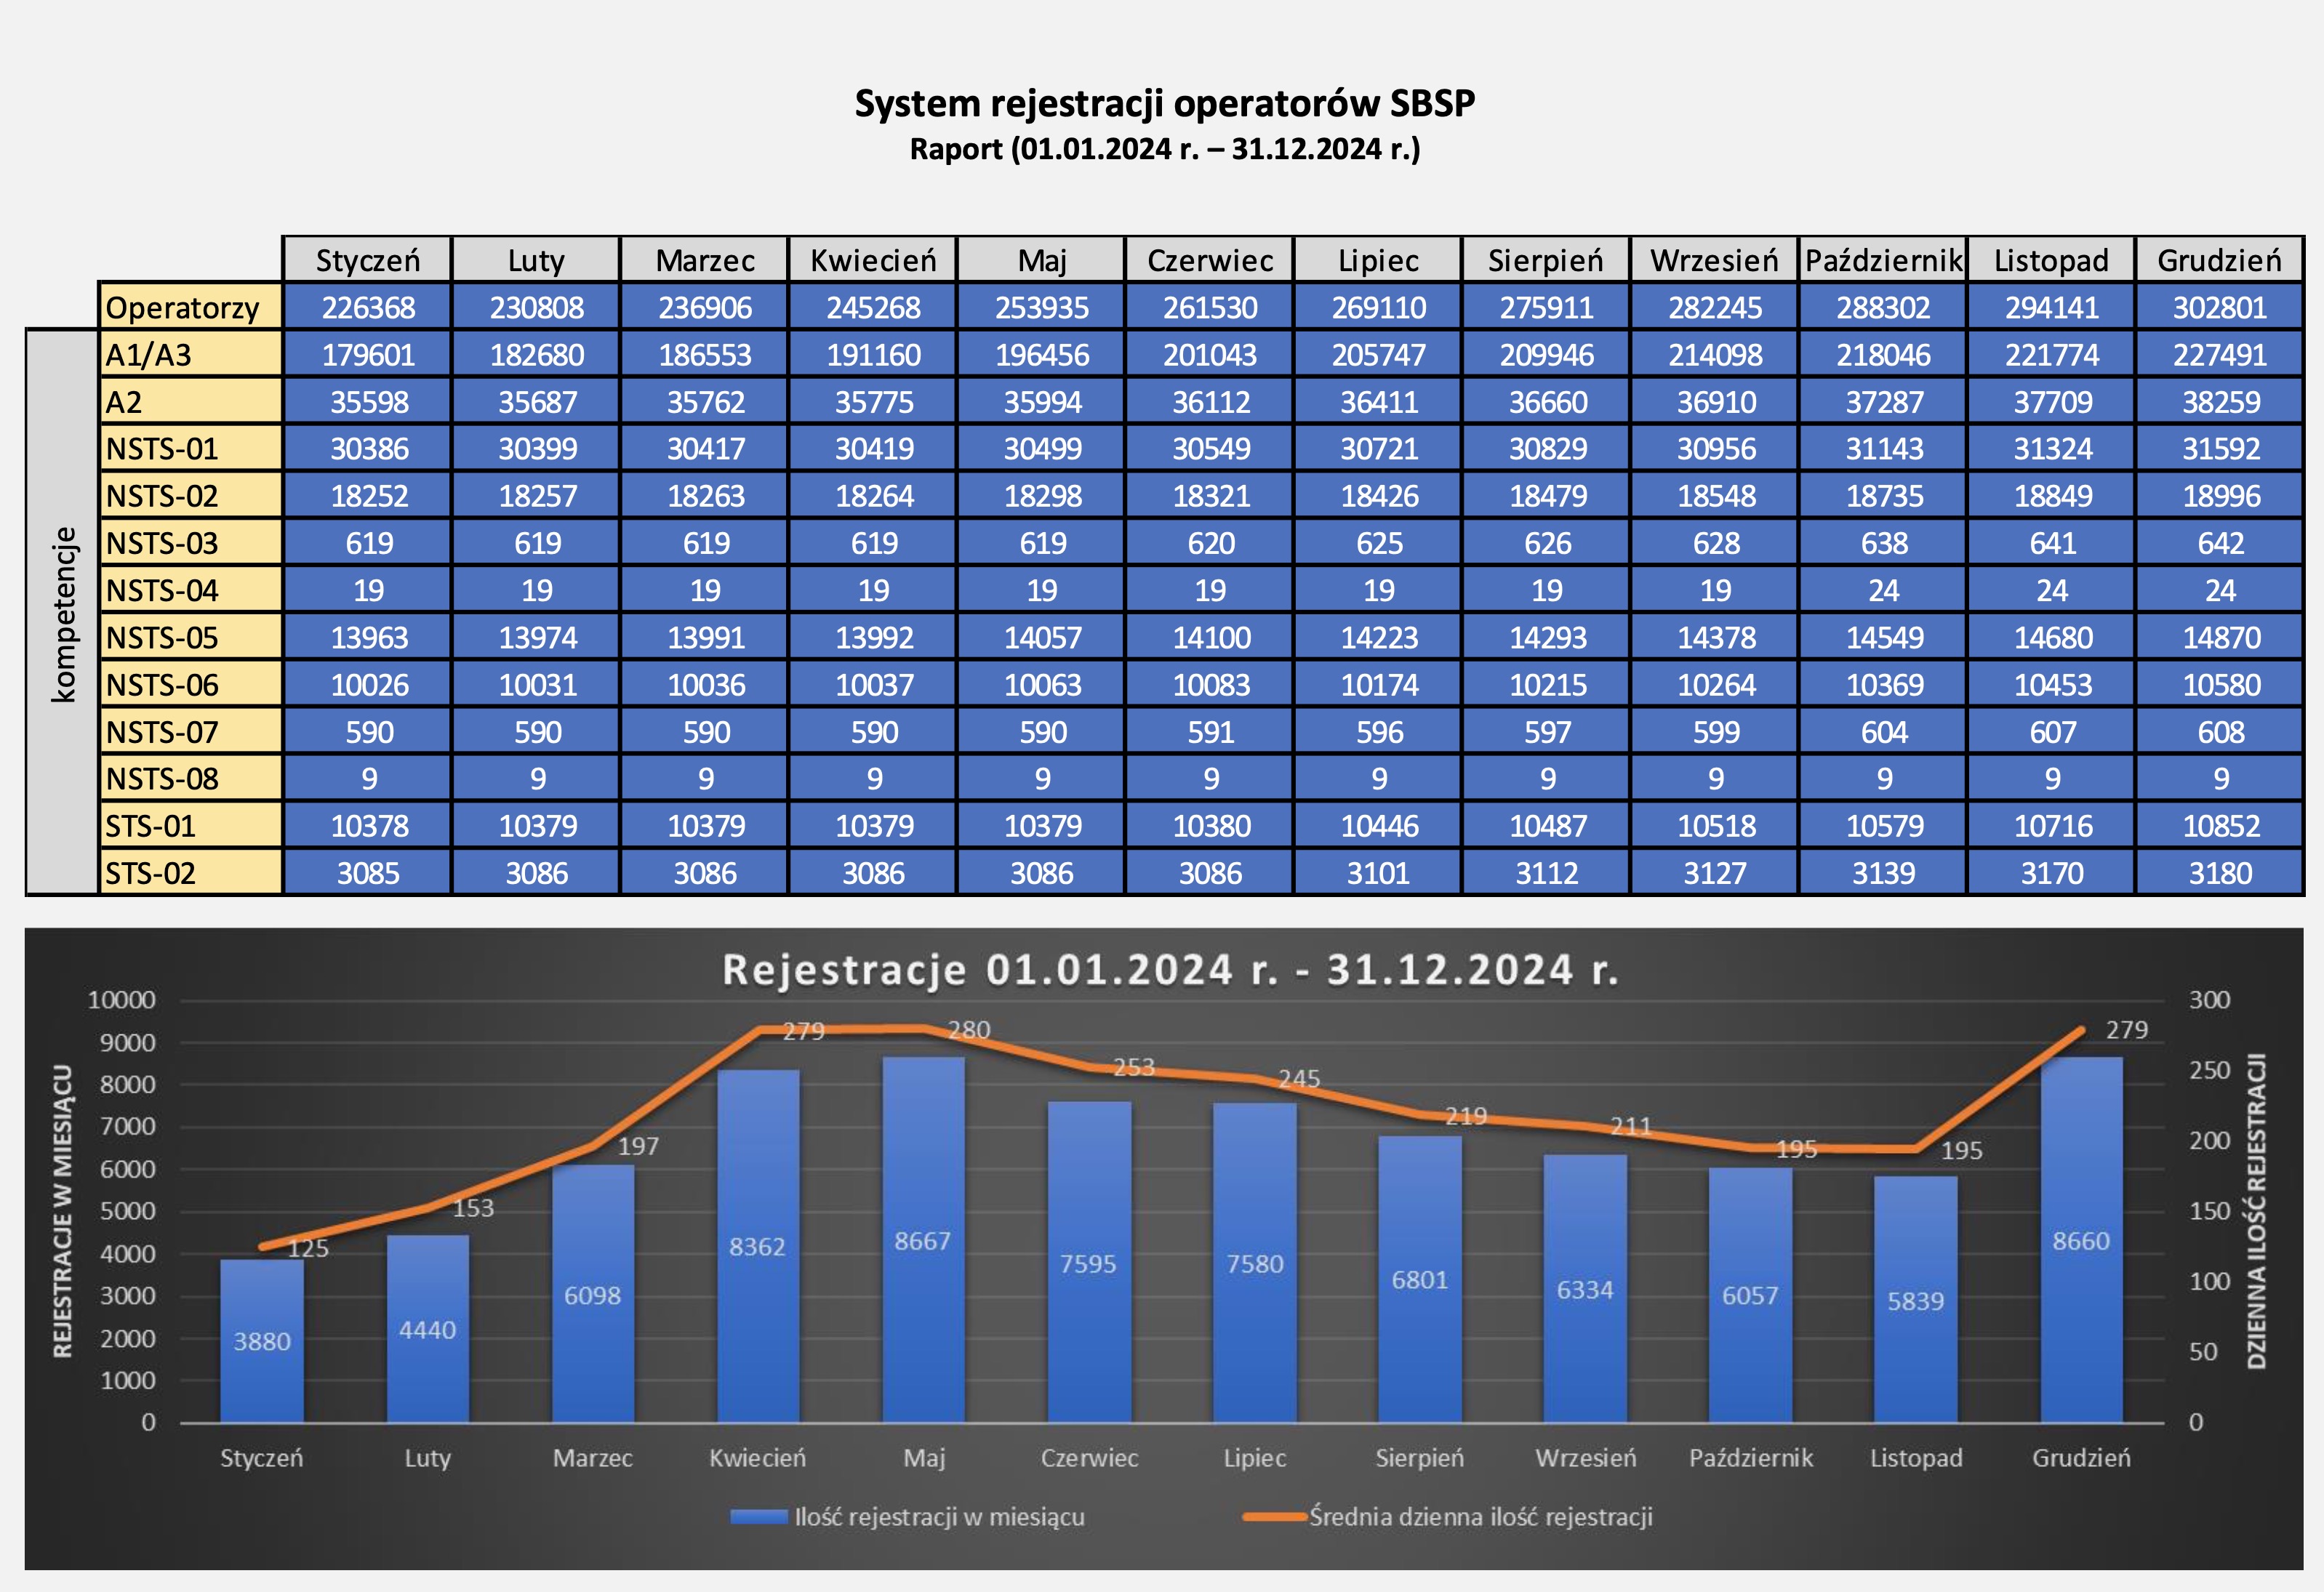Select the Operatorzy value 302801 for Grudzień
Screen dimensions: 2324x1592
click(2219, 307)
